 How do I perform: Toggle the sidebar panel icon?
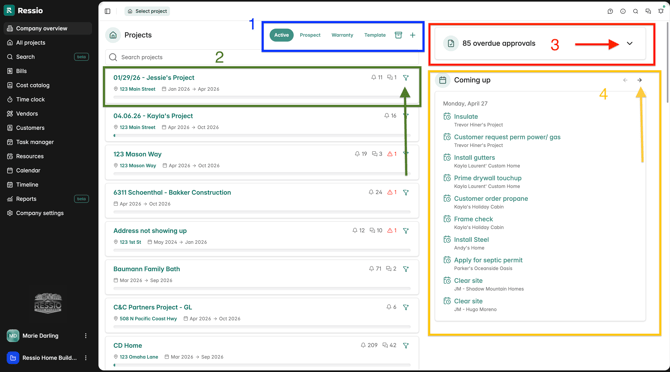[108, 11]
